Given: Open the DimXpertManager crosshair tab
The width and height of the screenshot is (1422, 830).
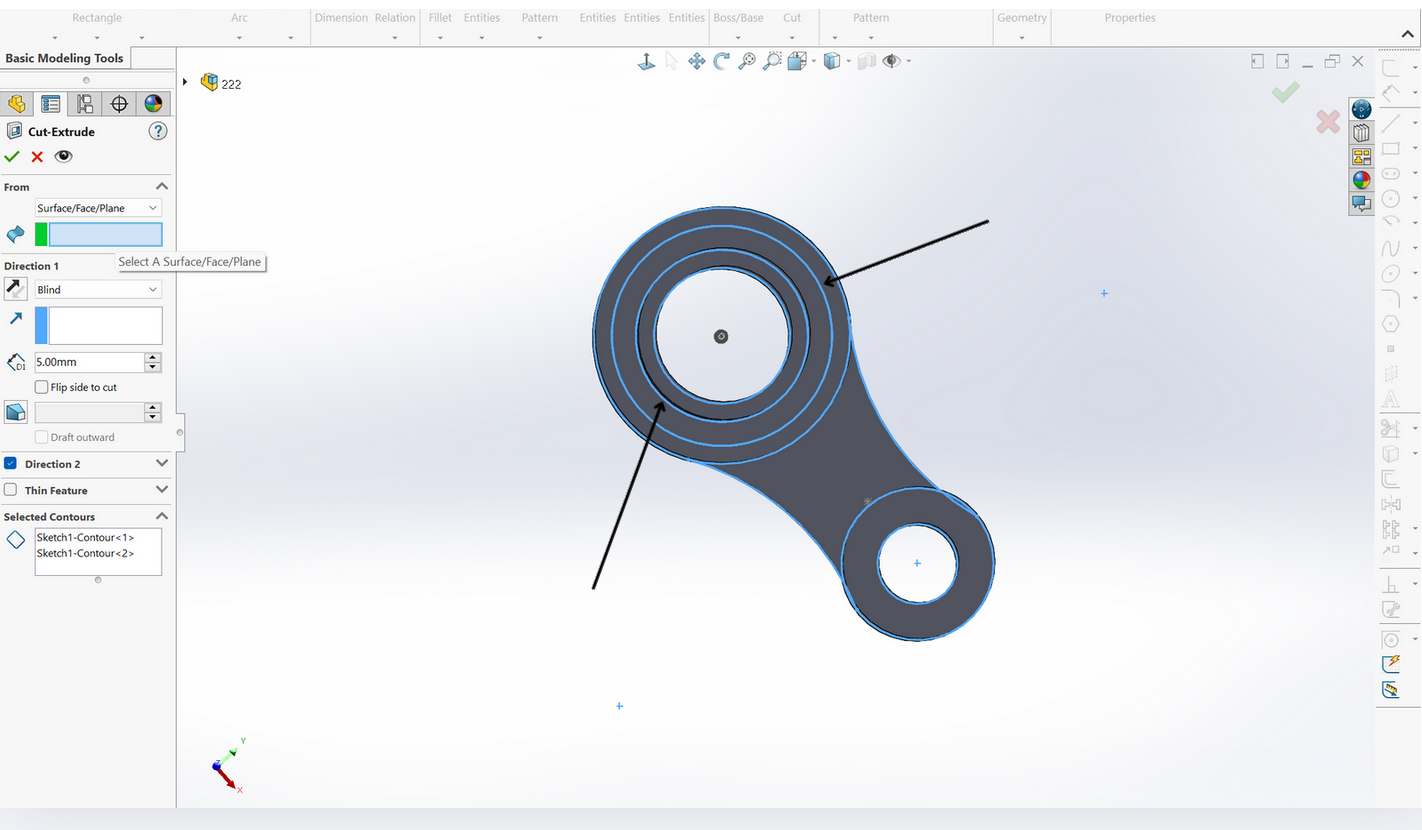Looking at the screenshot, I should (119, 104).
